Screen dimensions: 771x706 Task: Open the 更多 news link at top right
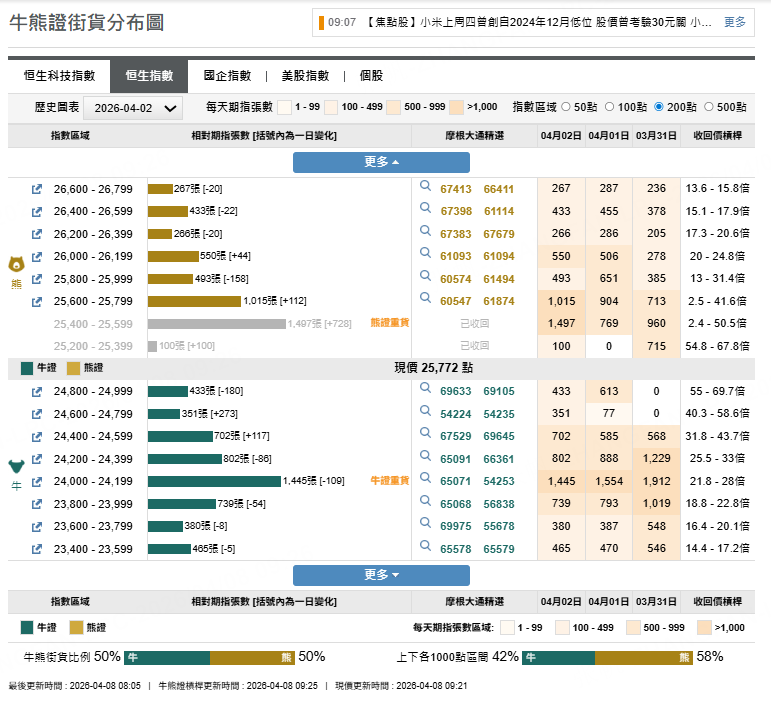(734, 22)
